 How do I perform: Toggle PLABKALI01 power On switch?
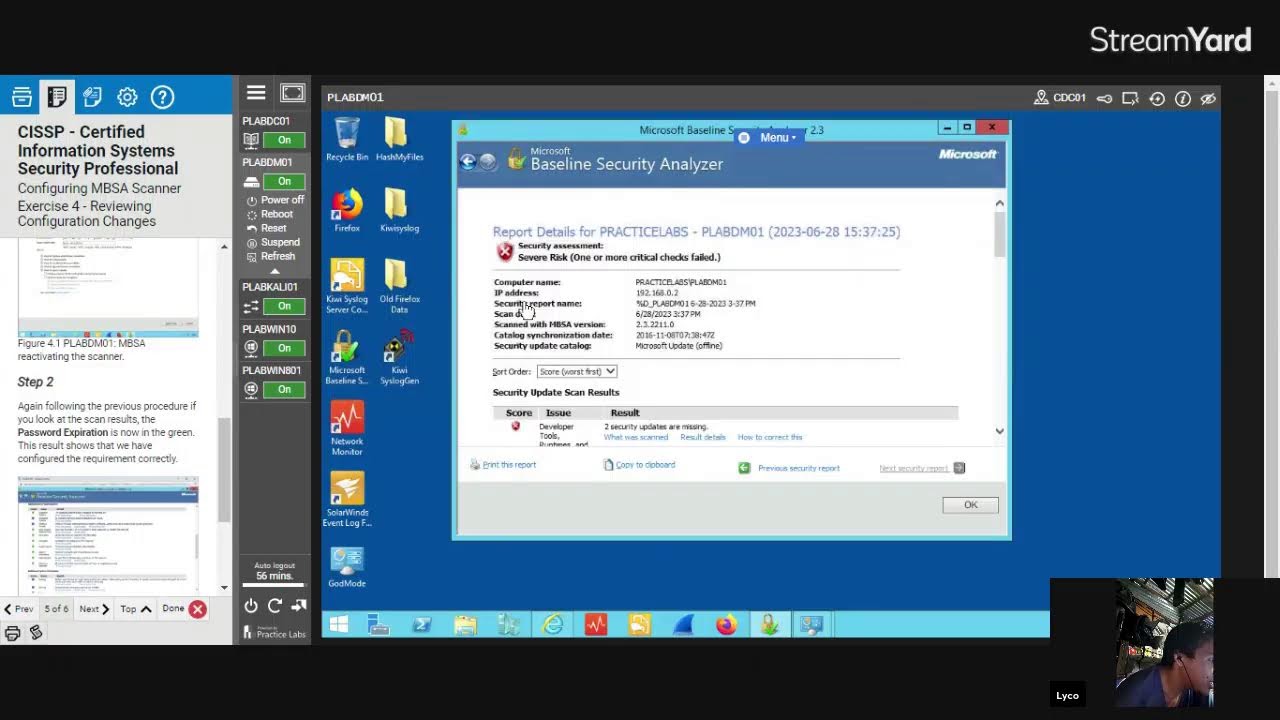285,306
